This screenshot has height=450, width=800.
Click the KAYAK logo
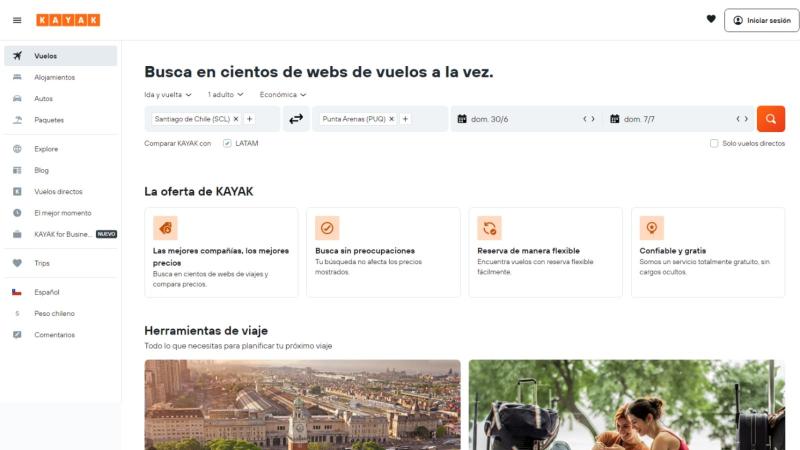point(68,20)
